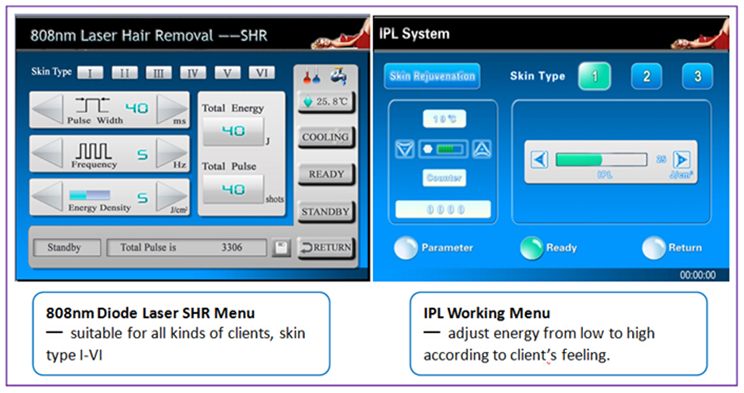Screen dimensions: 744x393
Task: Click the cooling level indicator bar
Action: pos(444,150)
